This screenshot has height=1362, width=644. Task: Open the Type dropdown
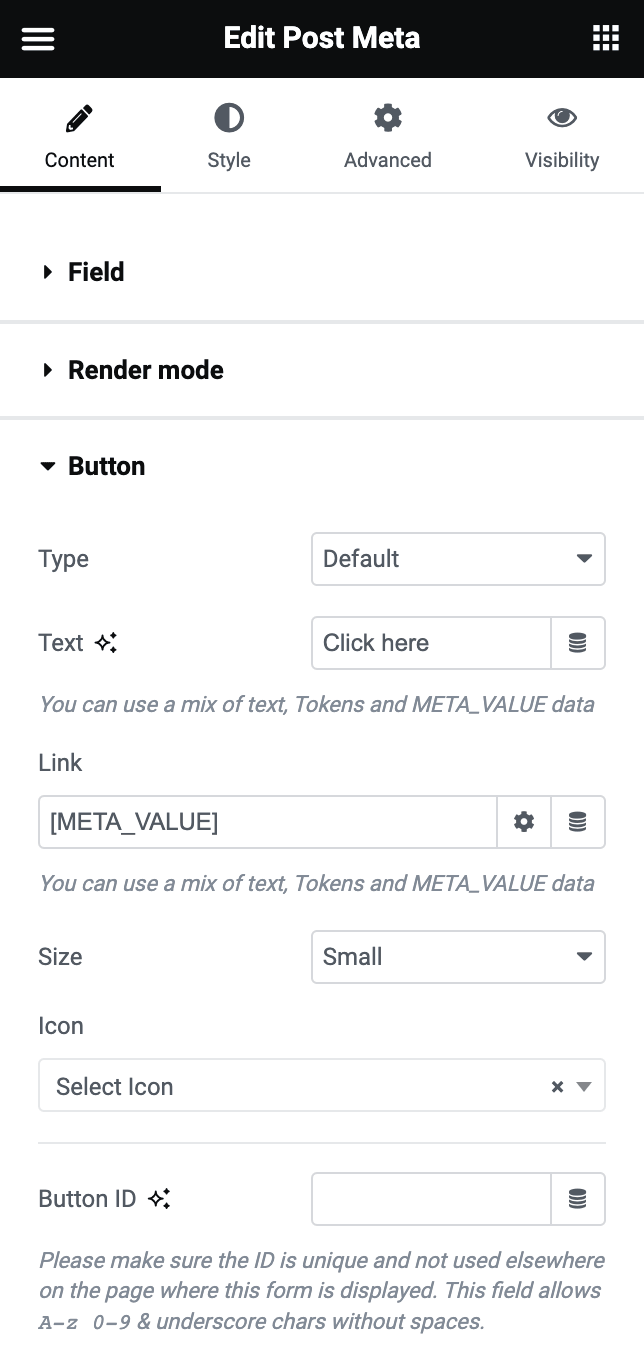tap(458, 559)
